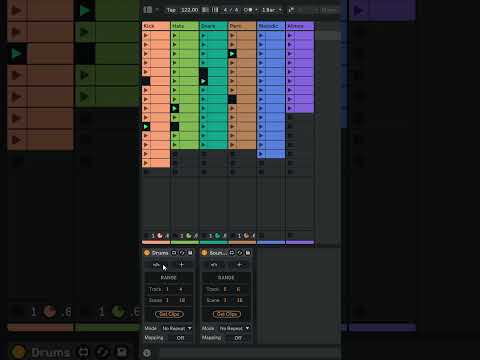This screenshot has height=360, width=480.
Task: Click the plus icon in Soun... device
Action: [x=239, y=265]
